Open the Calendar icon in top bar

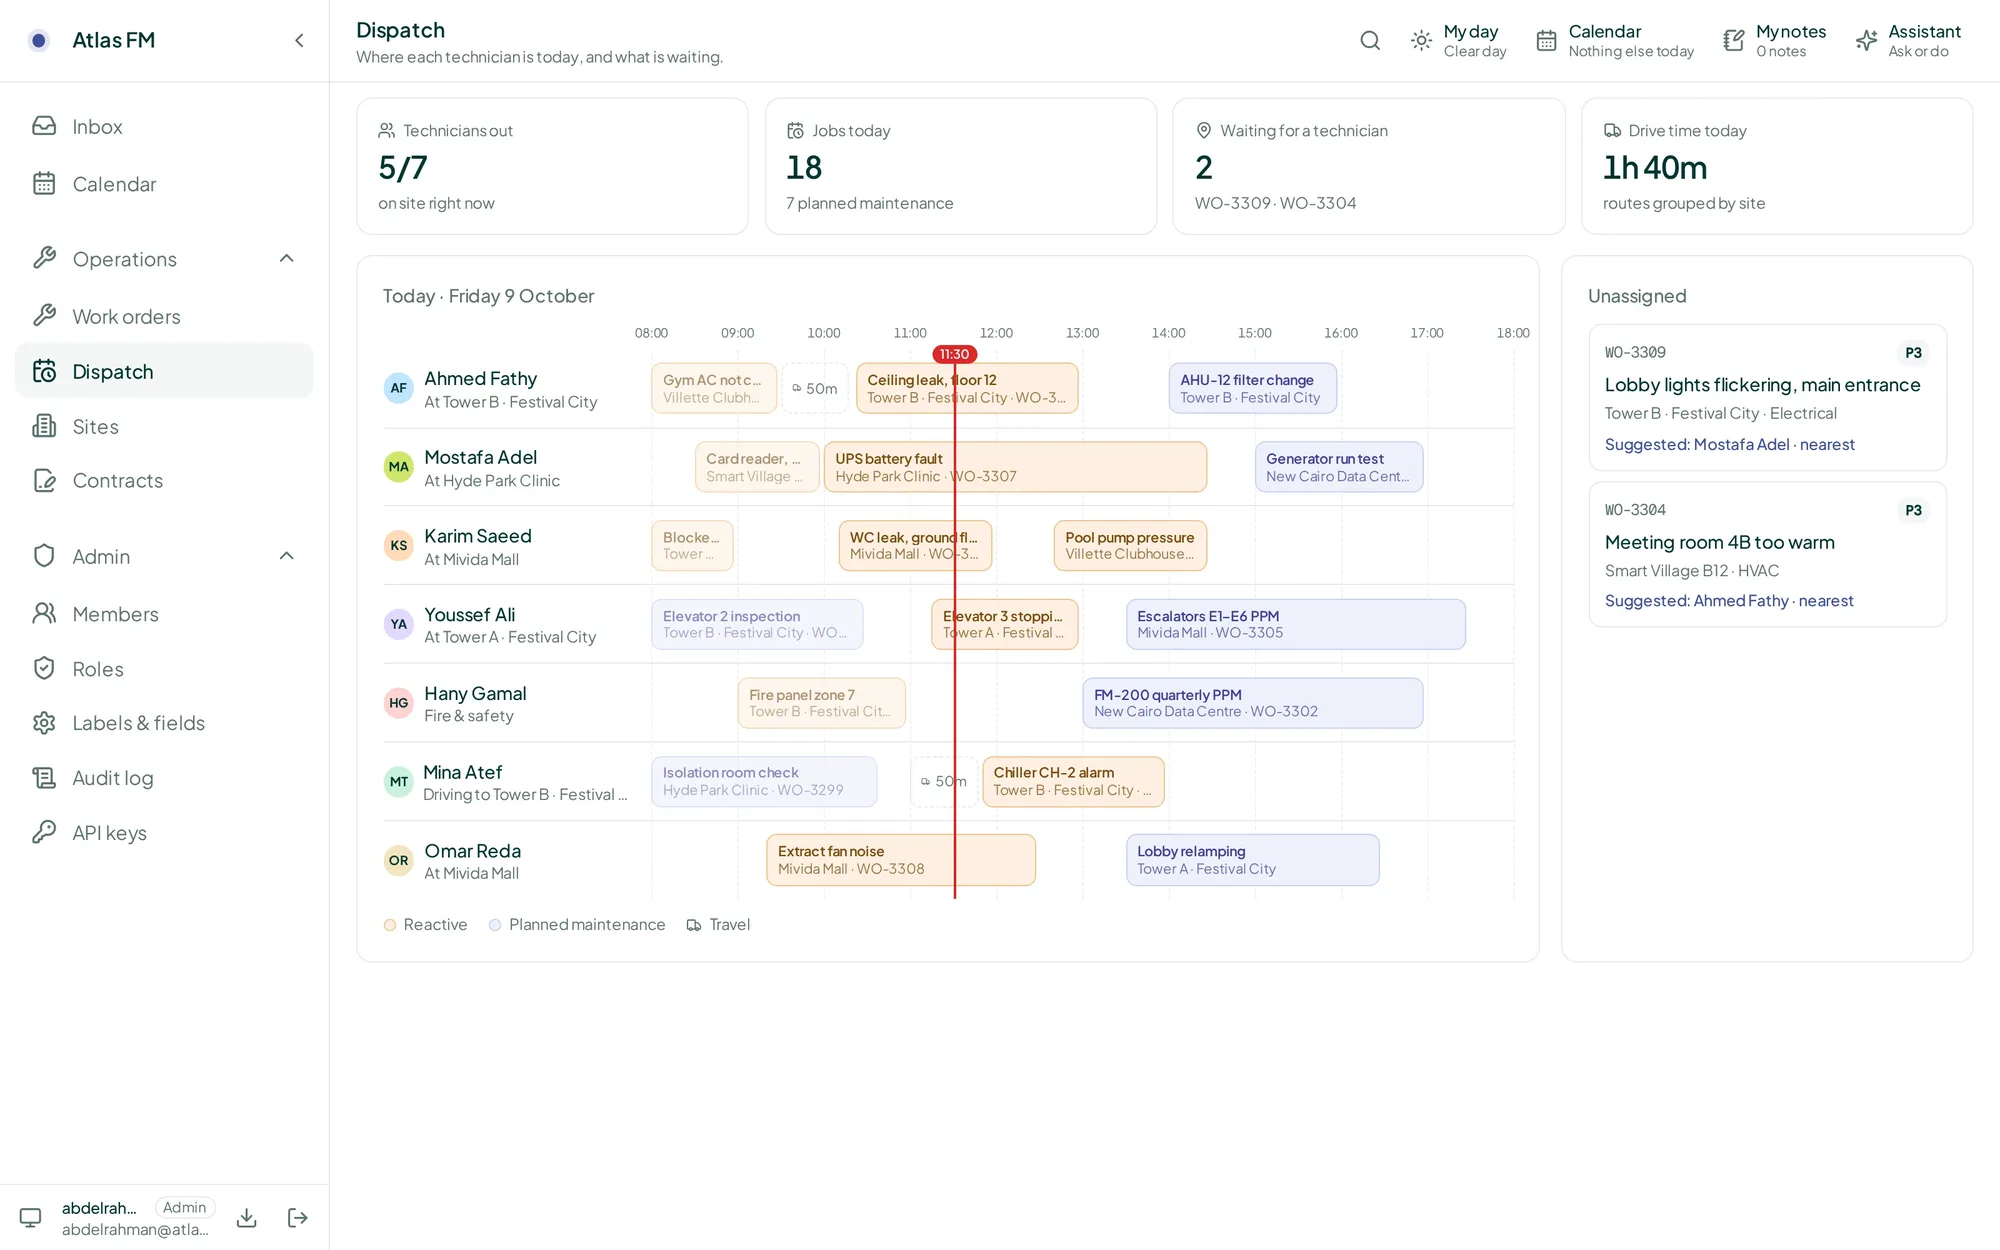click(x=1546, y=41)
